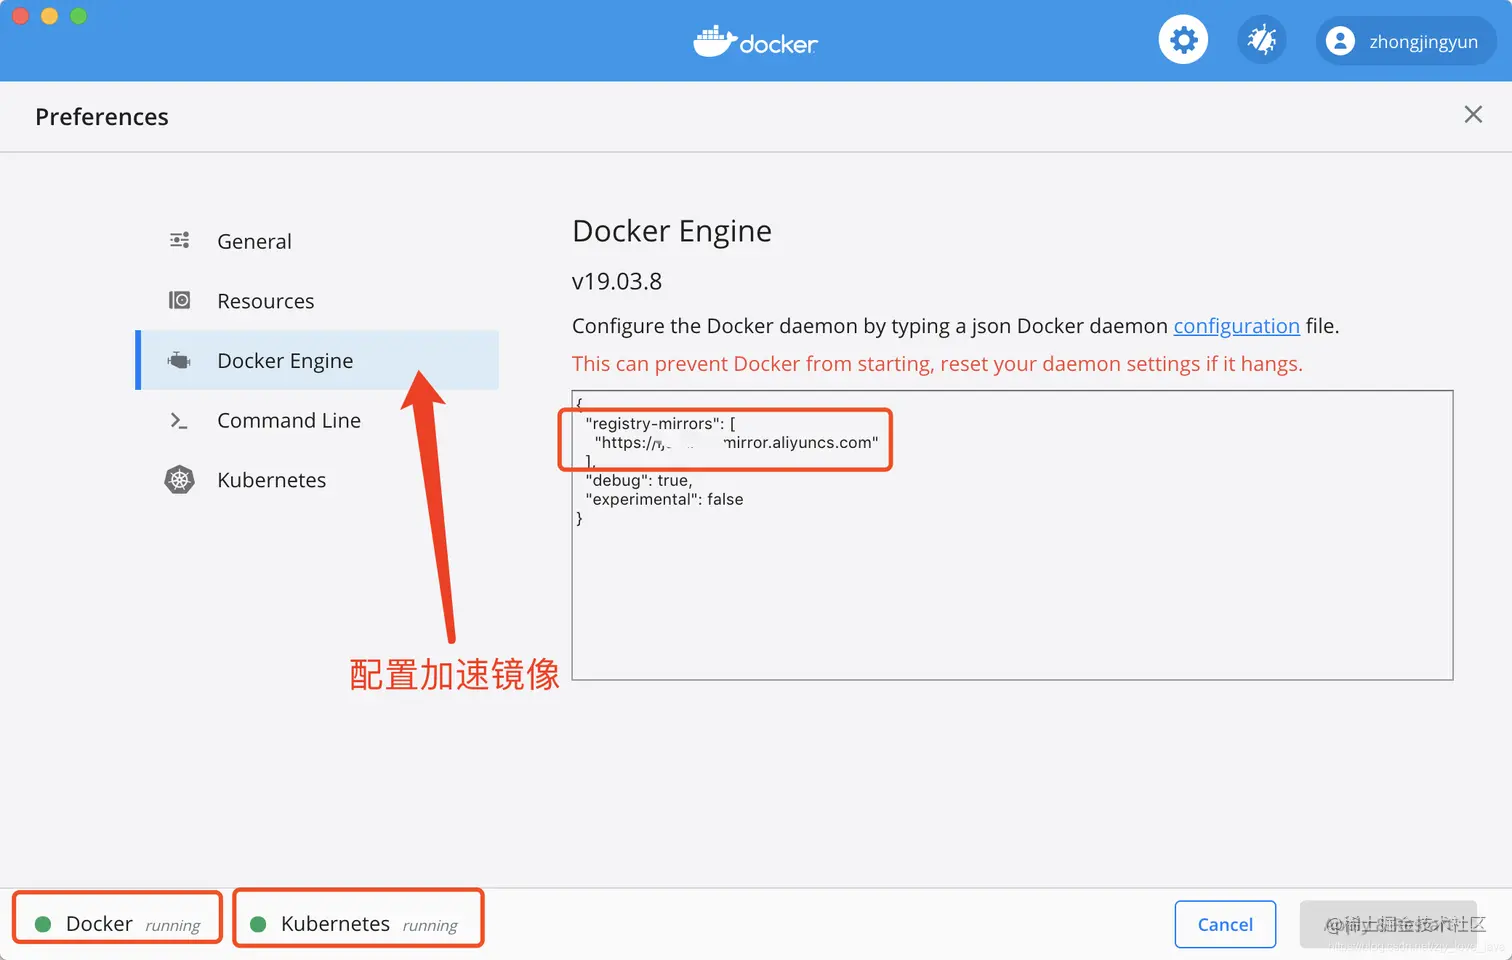Click the Docker Engine icon in sidebar
This screenshot has width=1512, height=960.
tap(179, 360)
